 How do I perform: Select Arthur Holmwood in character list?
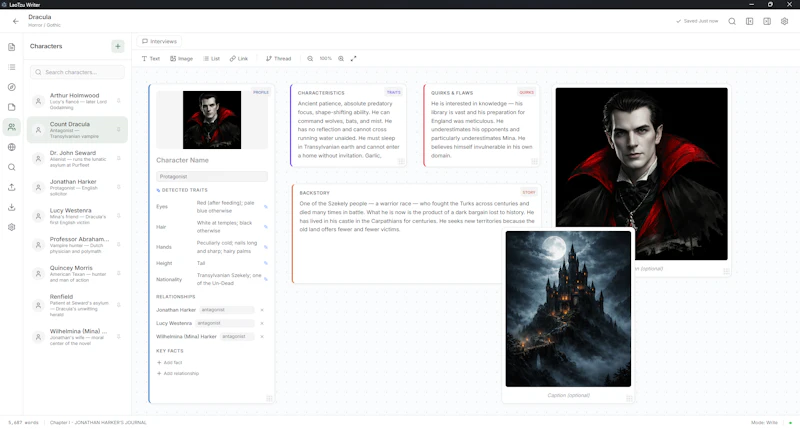pyautogui.click(x=78, y=101)
